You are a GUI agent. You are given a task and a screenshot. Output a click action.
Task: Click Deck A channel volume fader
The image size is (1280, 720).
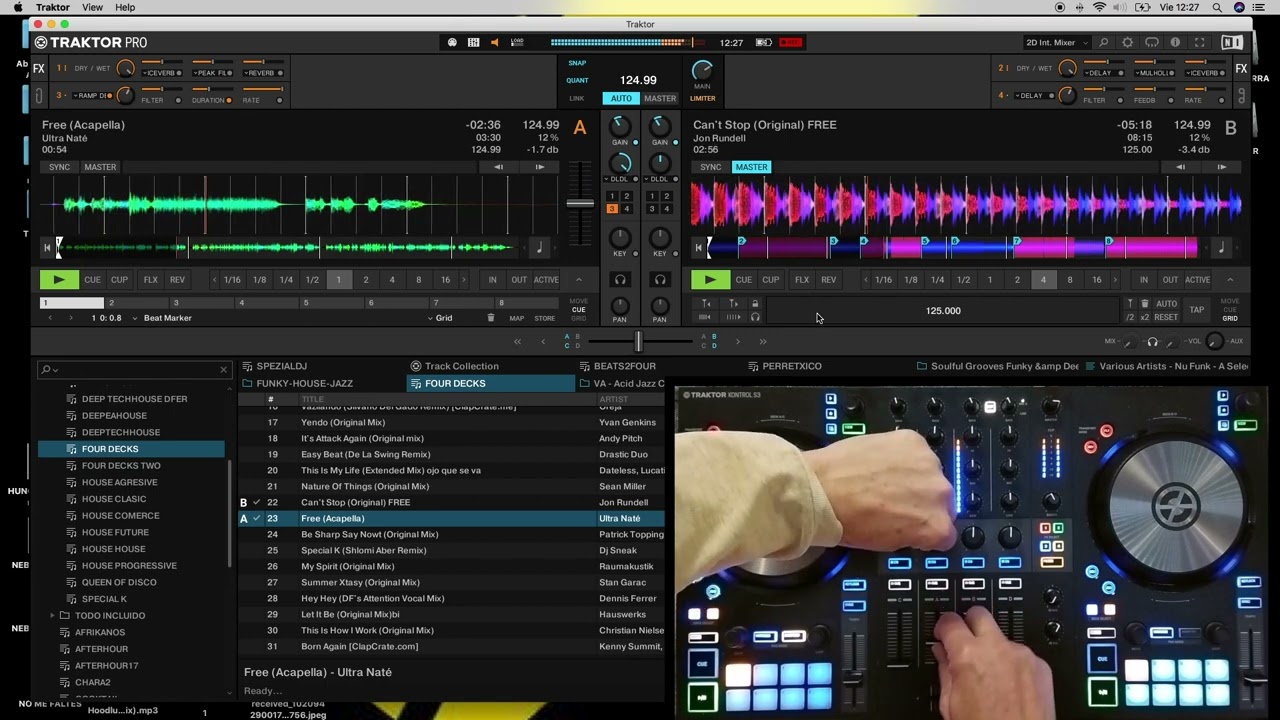click(x=580, y=203)
